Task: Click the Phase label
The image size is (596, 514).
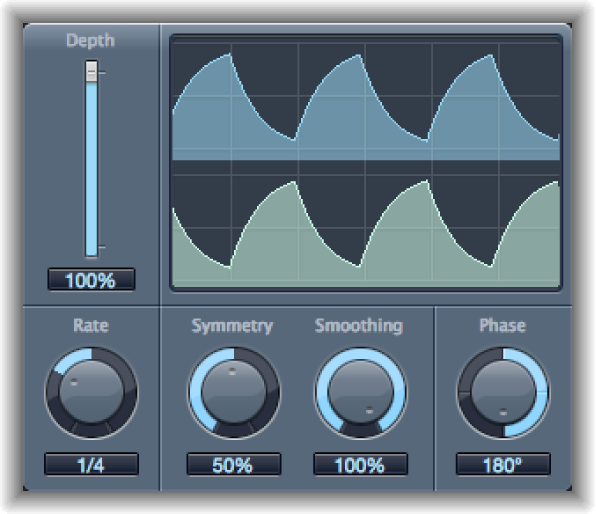Action: tap(502, 325)
